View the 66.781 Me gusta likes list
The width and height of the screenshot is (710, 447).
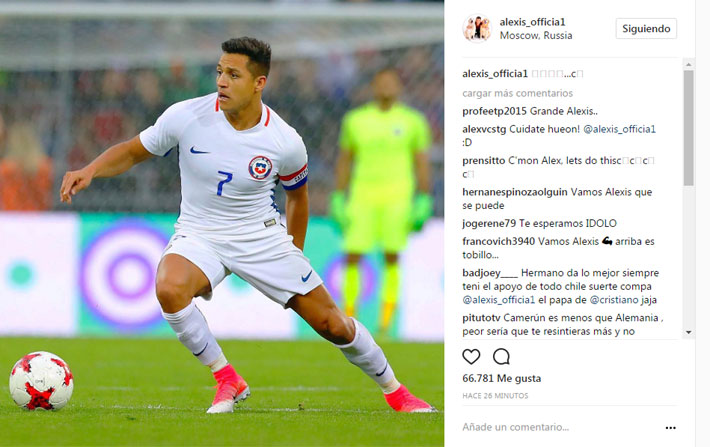coord(502,378)
